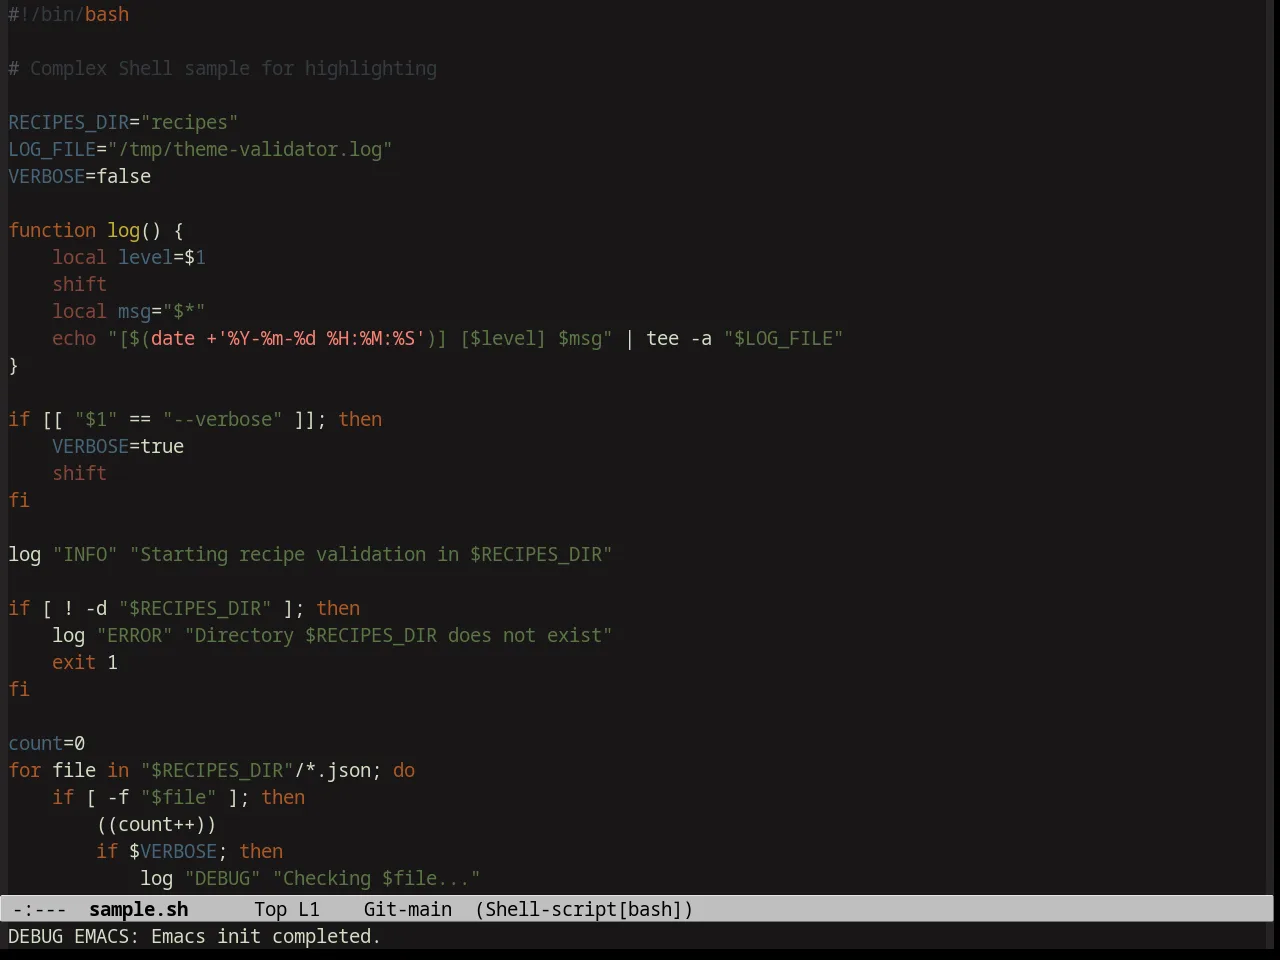The image size is (1280, 960).
Task: Click the "Checking $file..." debug string
Action: (x=377, y=879)
